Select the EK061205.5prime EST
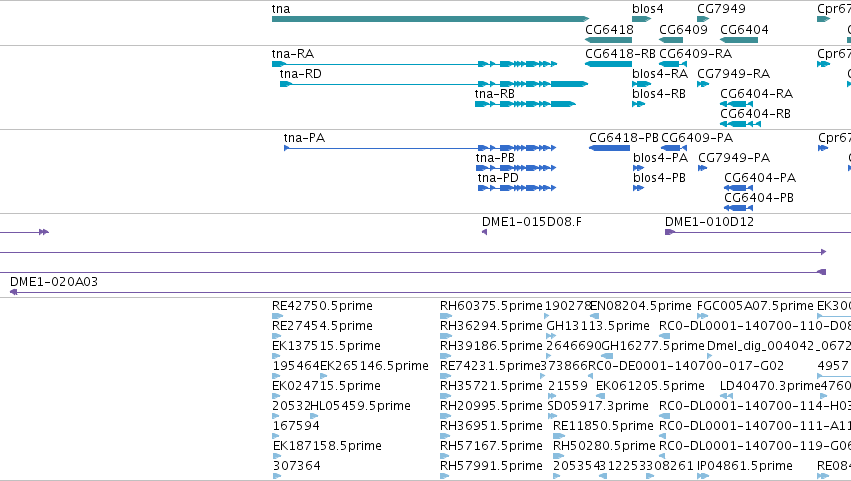The height and width of the screenshot is (481, 851). (x=600, y=396)
